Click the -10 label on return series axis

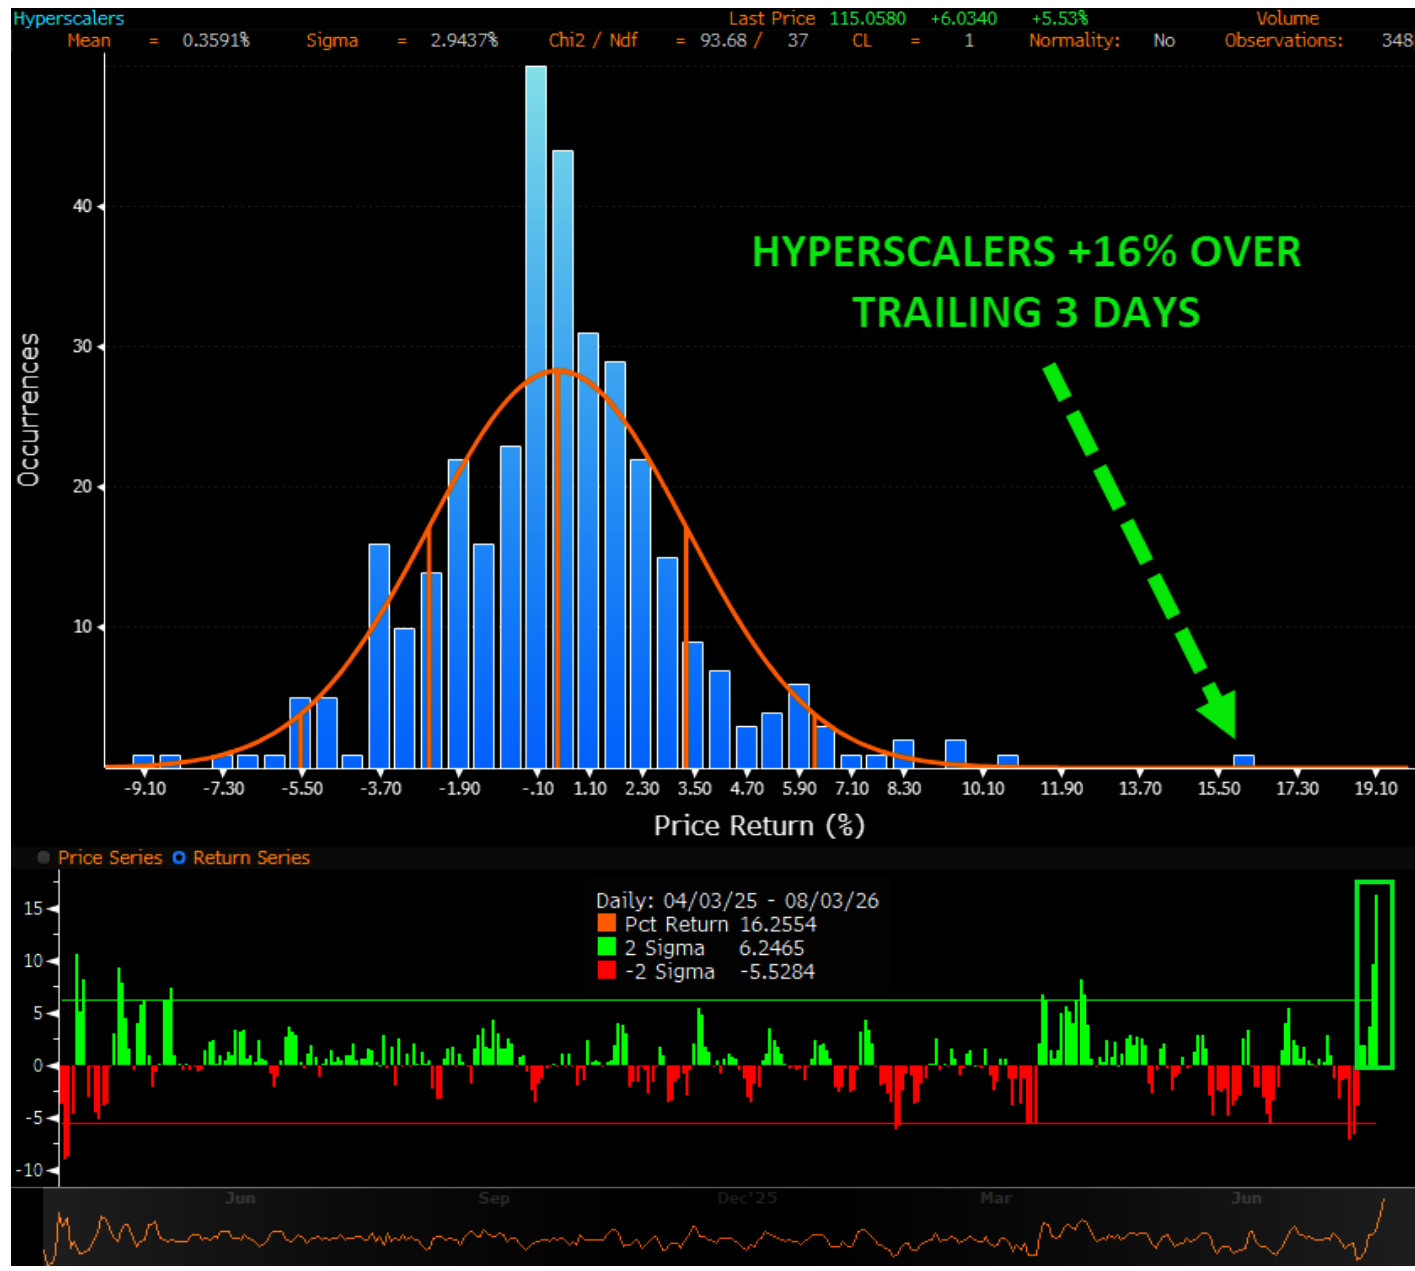pyautogui.click(x=30, y=1170)
